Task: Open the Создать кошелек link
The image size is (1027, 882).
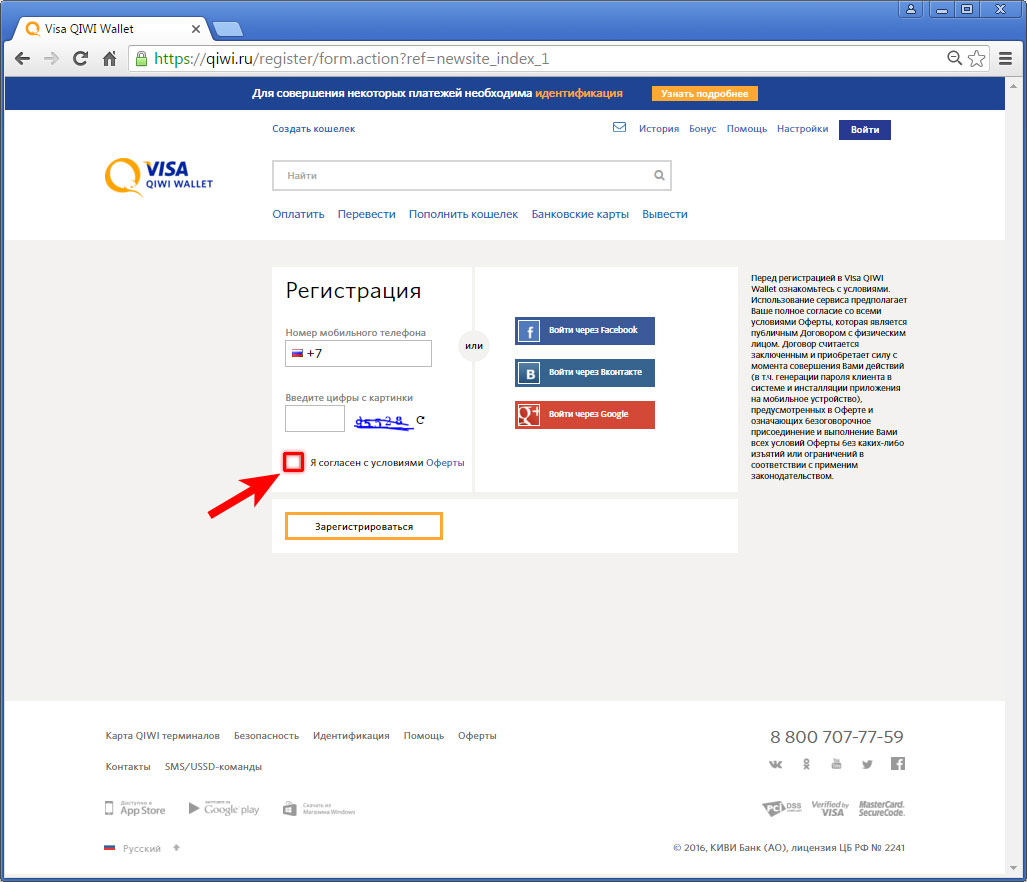Action: [x=314, y=128]
